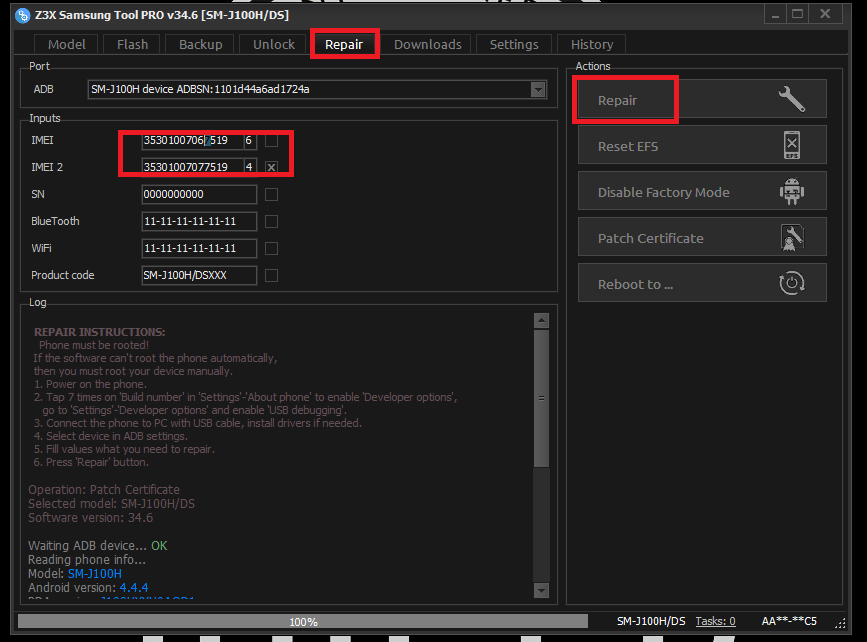Viewport: 867px width, 642px height.
Task: Click the log scroll down arrow
Action: click(x=541, y=591)
